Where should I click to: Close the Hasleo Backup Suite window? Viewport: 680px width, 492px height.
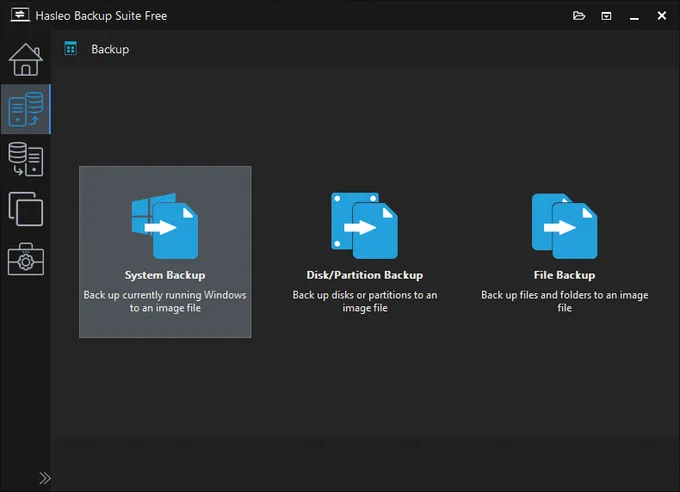click(661, 16)
